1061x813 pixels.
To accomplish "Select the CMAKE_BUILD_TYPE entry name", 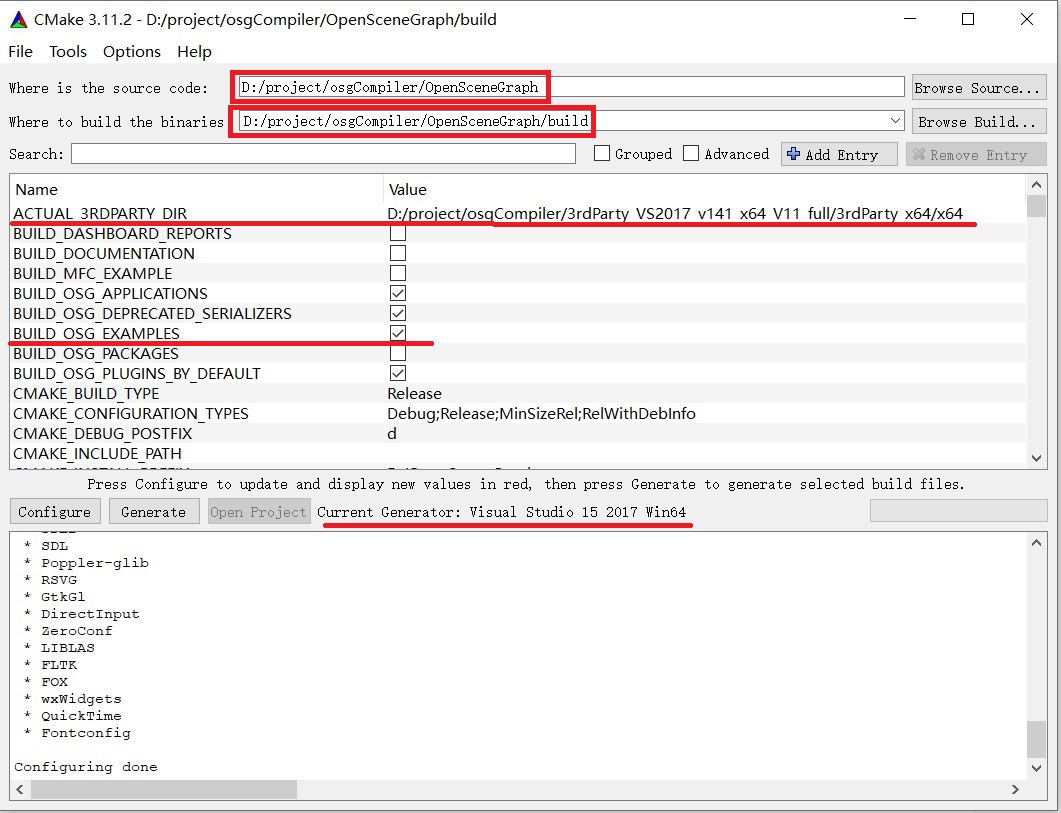I will coord(86,393).
